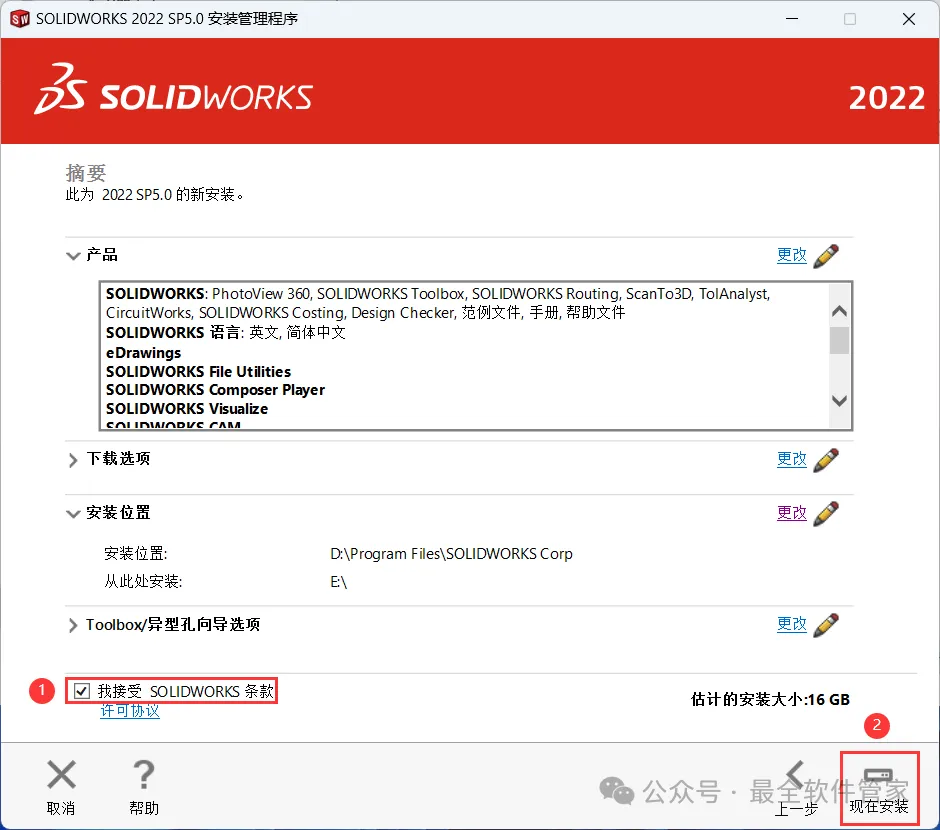Click the SOLIDWORKS 语言: 英文, 简体中文 line
The height and width of the screenshot is (830, 940).
[226, 333]
